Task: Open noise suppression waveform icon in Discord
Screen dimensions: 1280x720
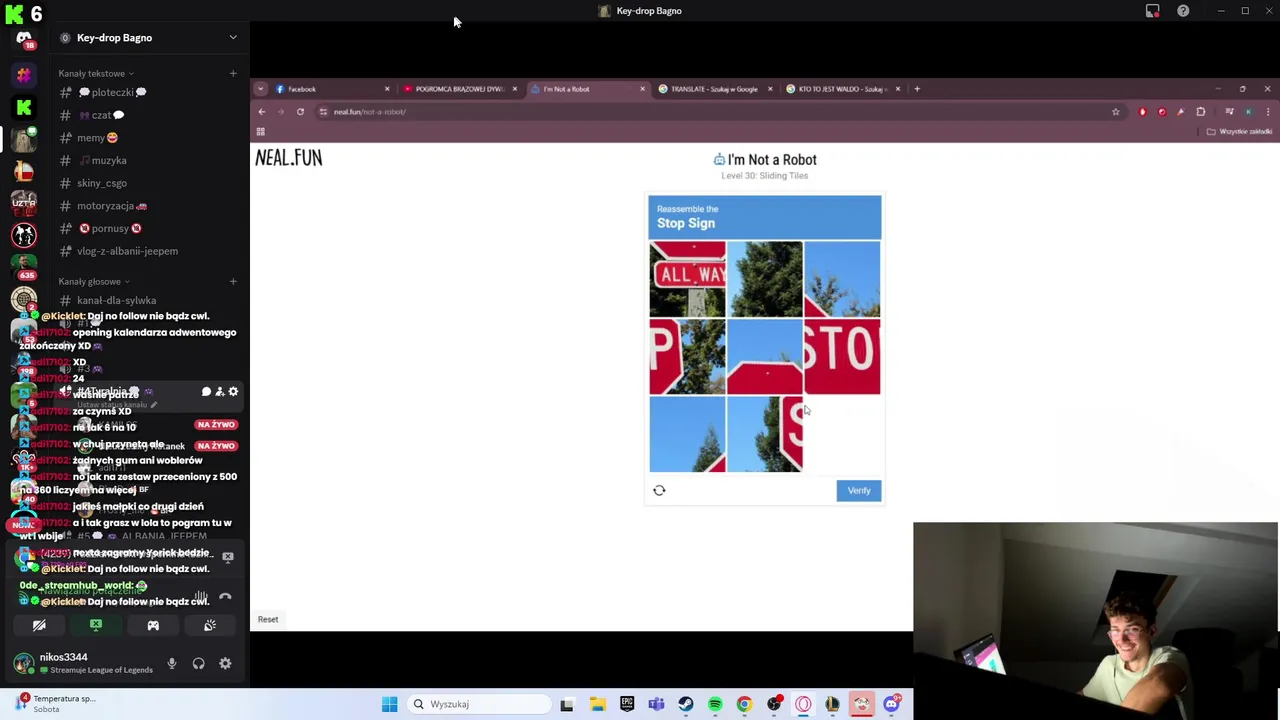Action: tap(201, 597)
